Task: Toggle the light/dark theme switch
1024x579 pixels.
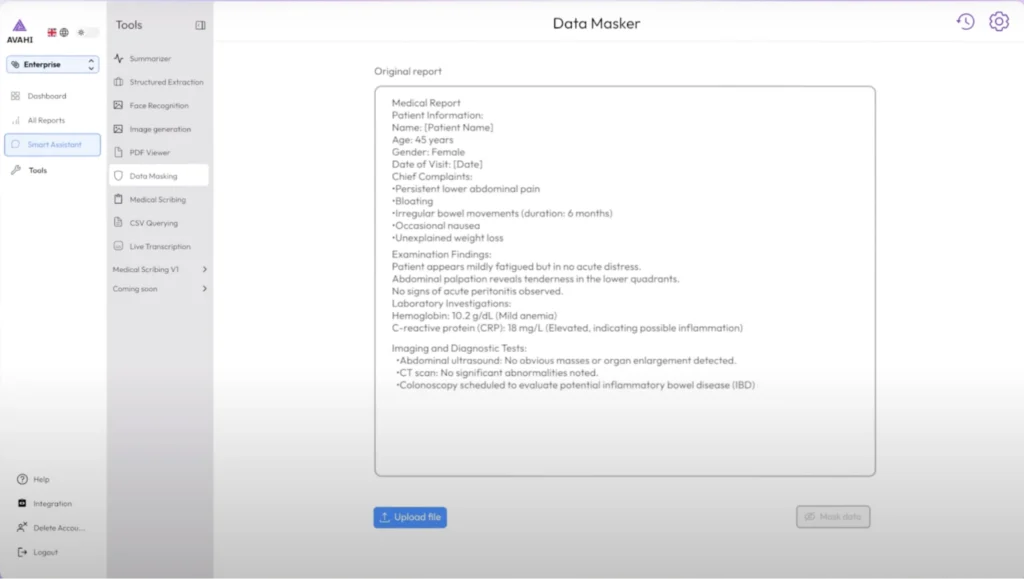Action: click(x=87, y=32)
